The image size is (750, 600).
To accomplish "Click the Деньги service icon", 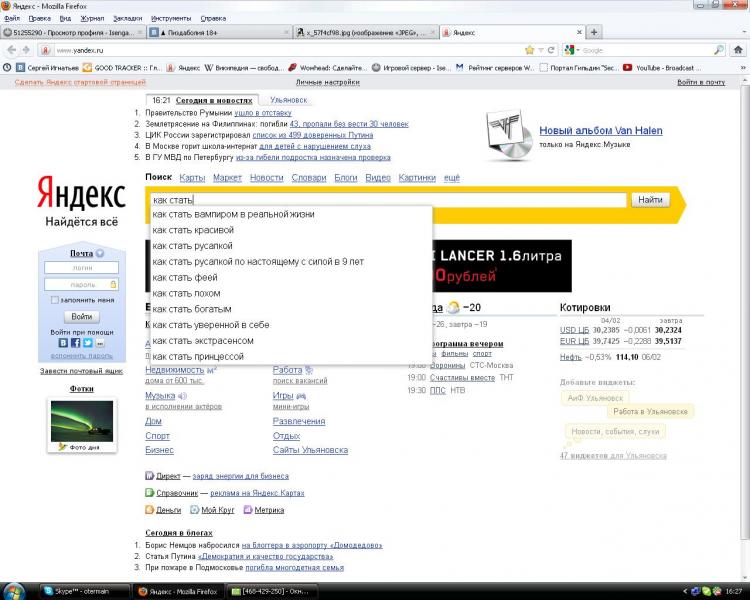I will click(150, 510).
